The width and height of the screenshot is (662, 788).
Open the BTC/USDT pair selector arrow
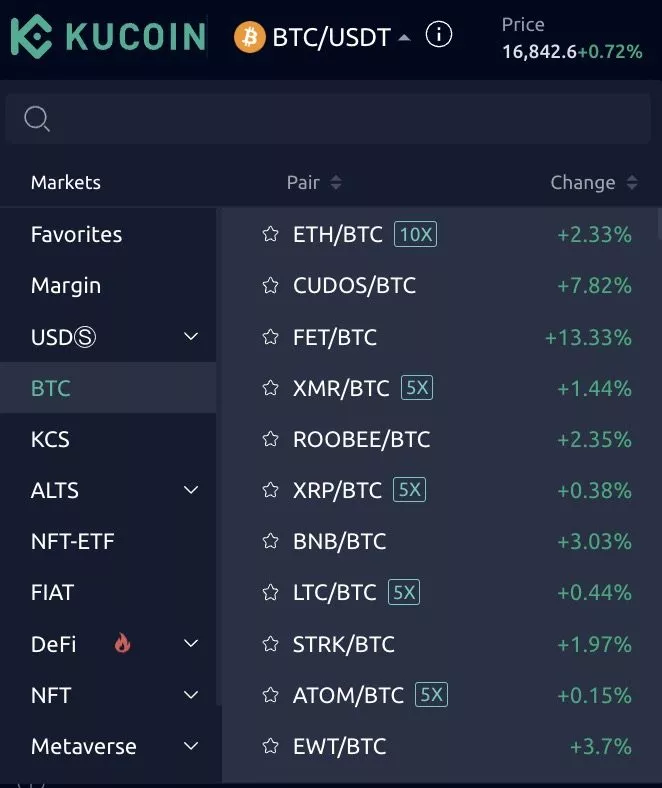[x=404, y=38]
